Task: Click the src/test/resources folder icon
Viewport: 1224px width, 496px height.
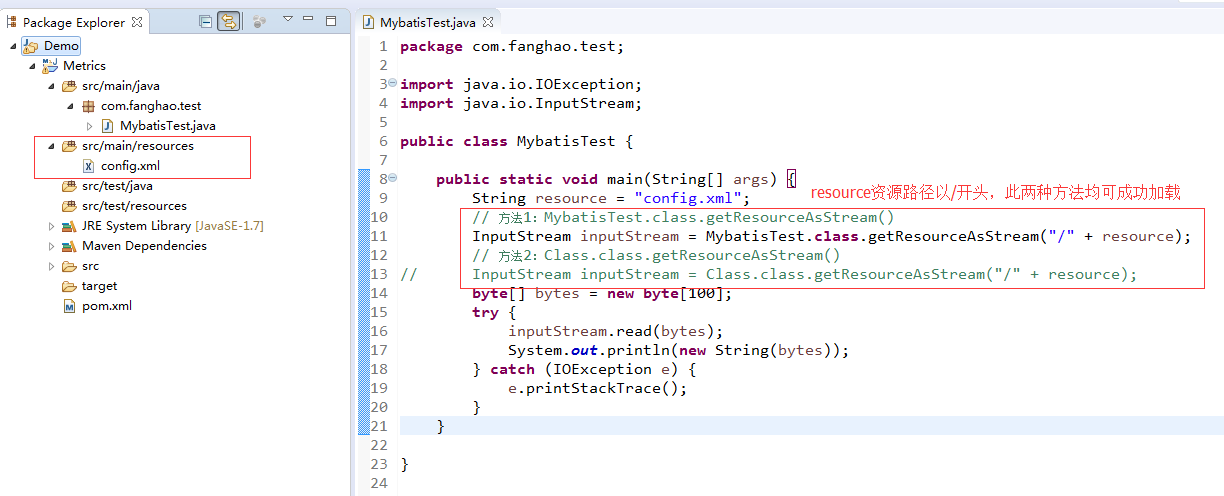Action: point(69,206)
